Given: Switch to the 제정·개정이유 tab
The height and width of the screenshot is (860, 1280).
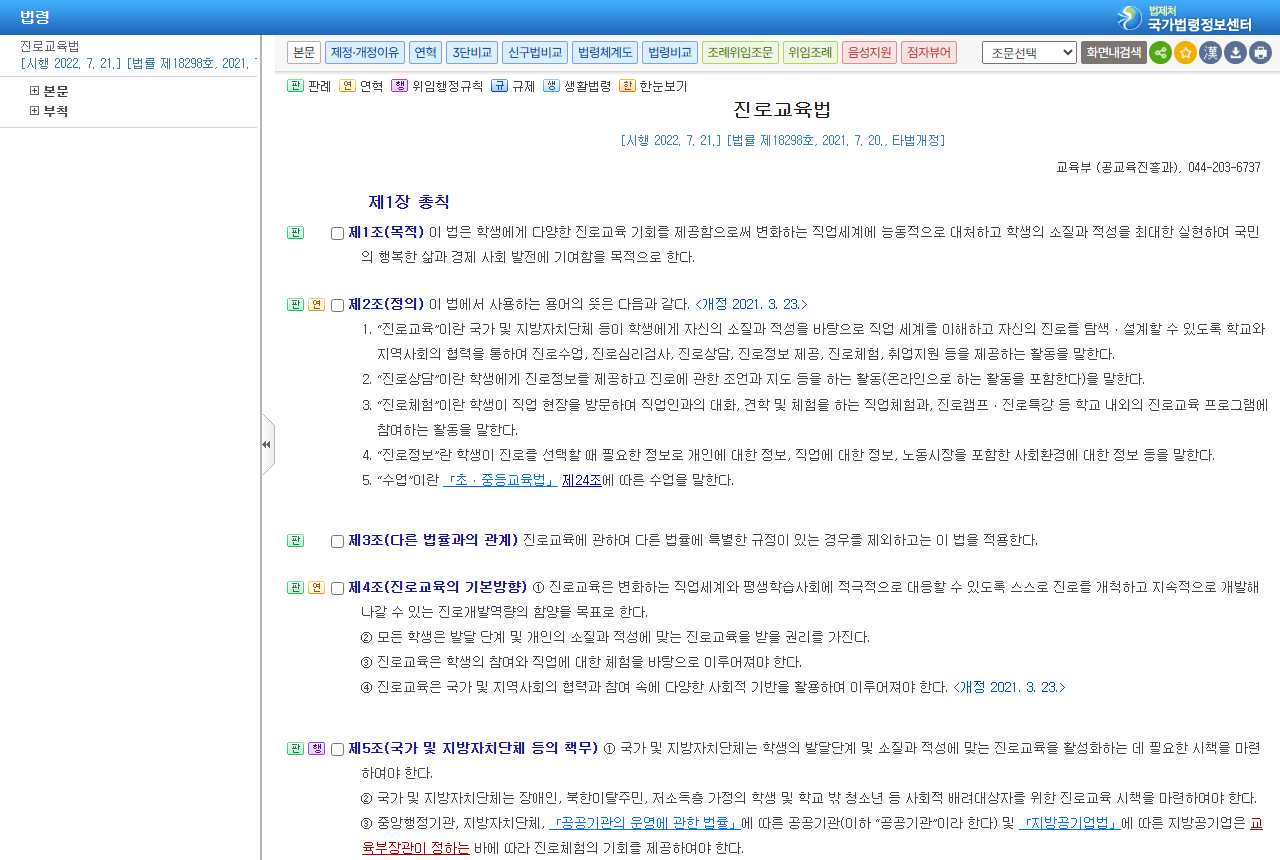Looking at the screenshot, I should pyautogui.click(x=364, y=53).
